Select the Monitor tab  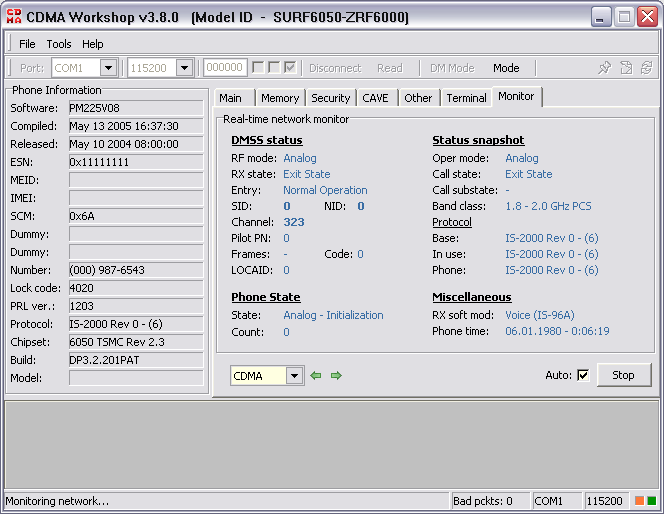pyautogui.click(x=516, y=97)
